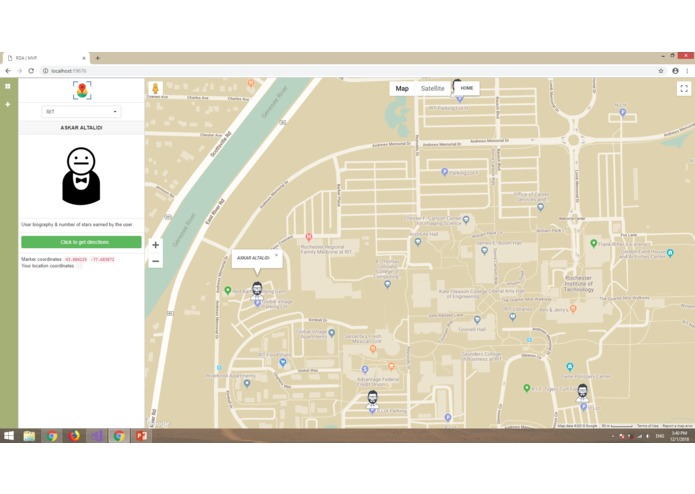Click the grid icon in the green sidebar
The width and height of the screenshot is (695, 494).
point(8,86)
